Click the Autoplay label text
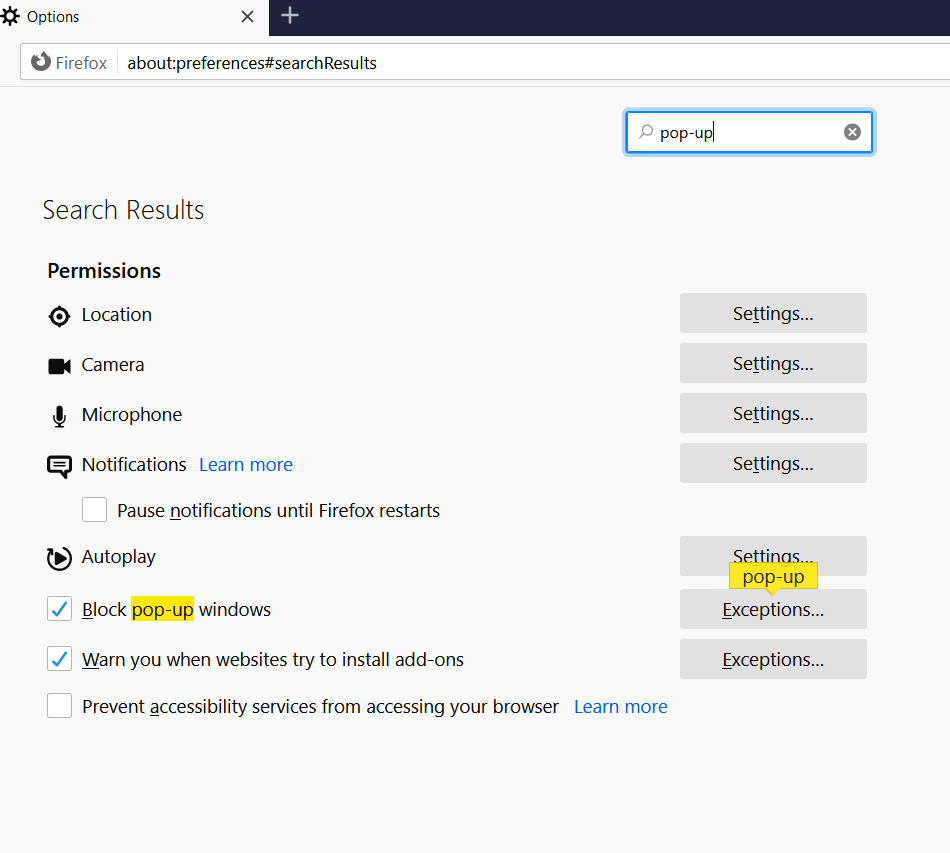Screen dimensions: 950x853 [119, 557]
